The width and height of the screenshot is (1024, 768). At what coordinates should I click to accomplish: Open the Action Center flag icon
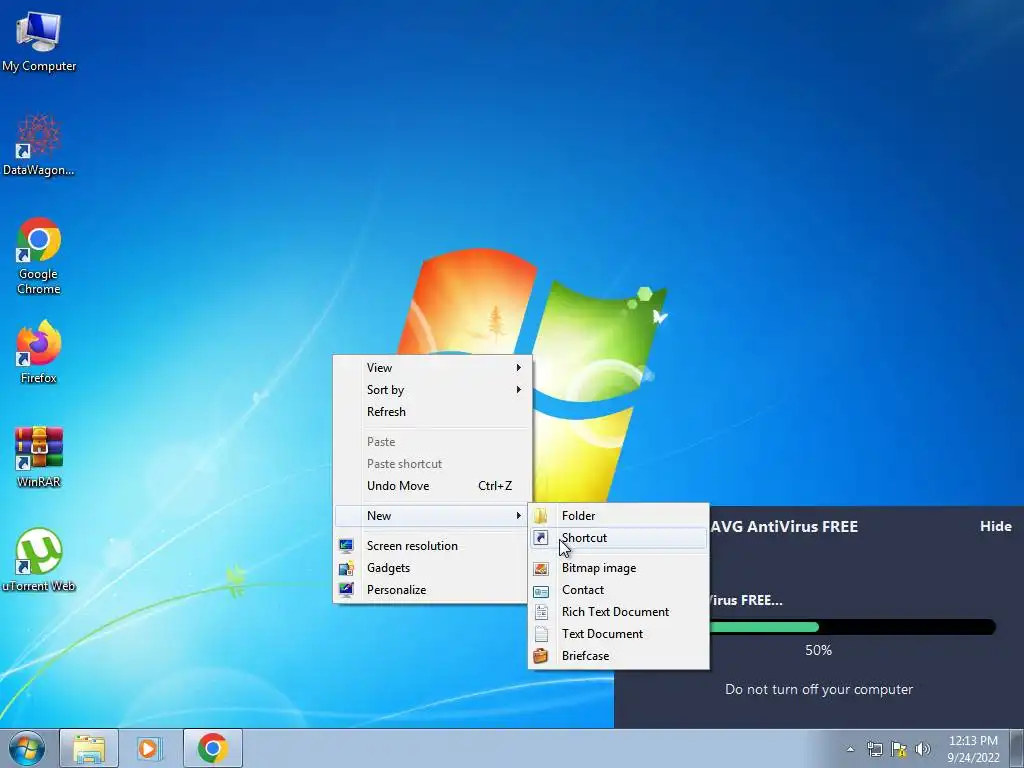[899, 749]
